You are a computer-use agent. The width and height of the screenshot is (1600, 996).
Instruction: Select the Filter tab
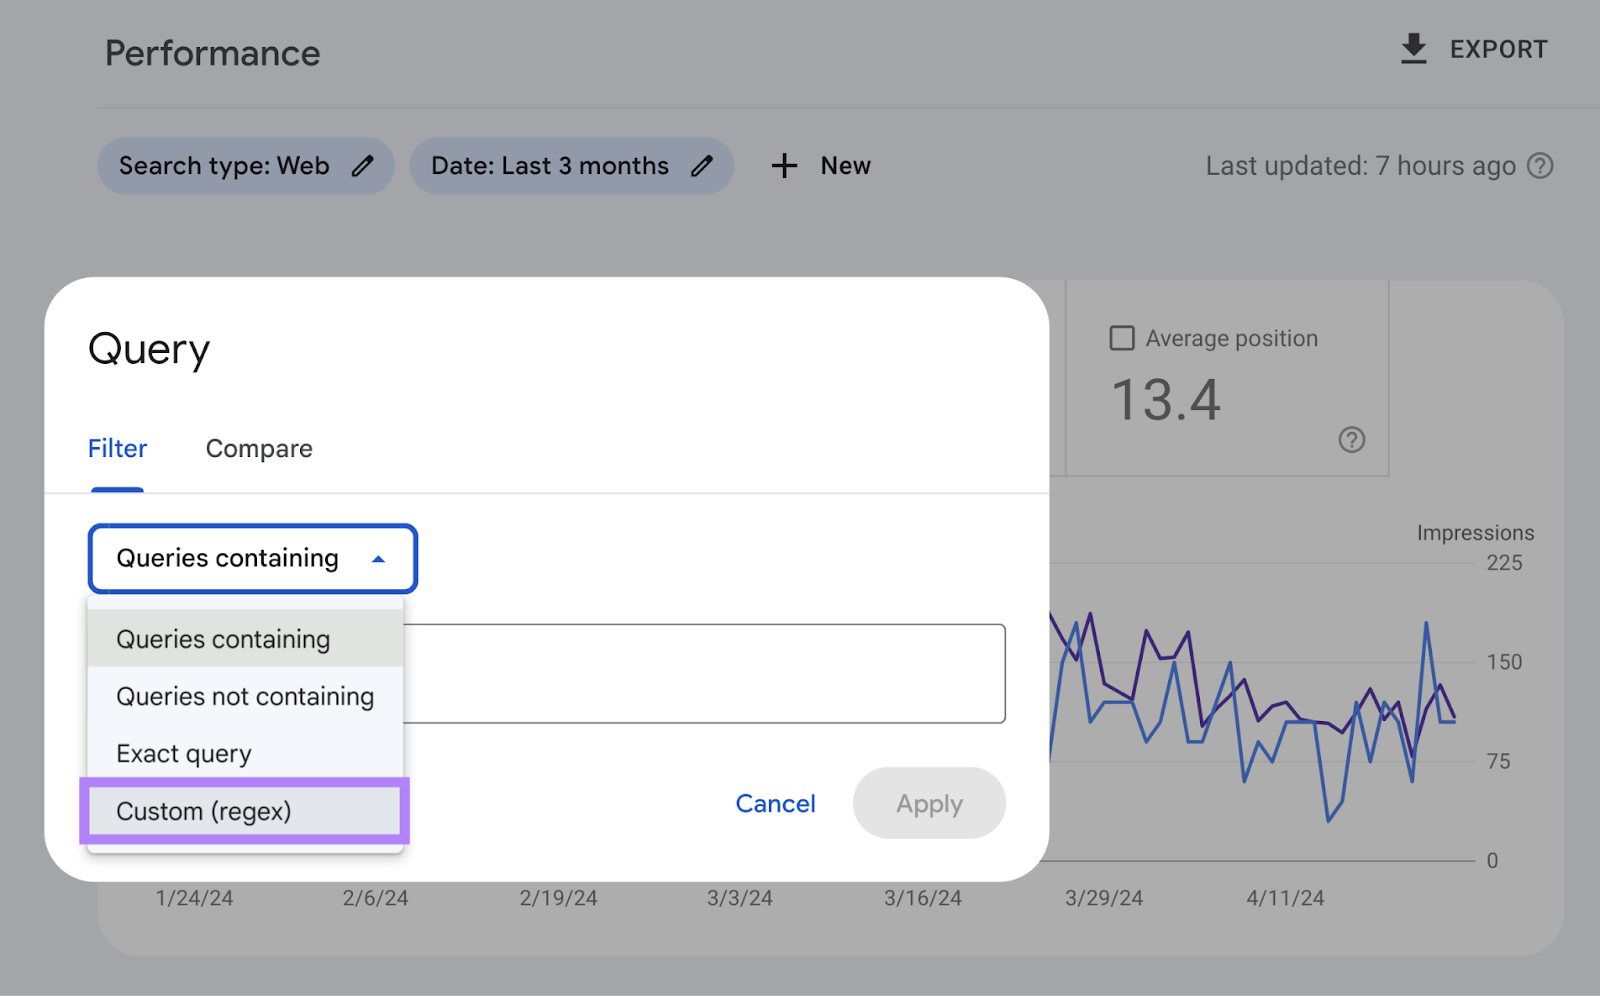click(117, 448)
